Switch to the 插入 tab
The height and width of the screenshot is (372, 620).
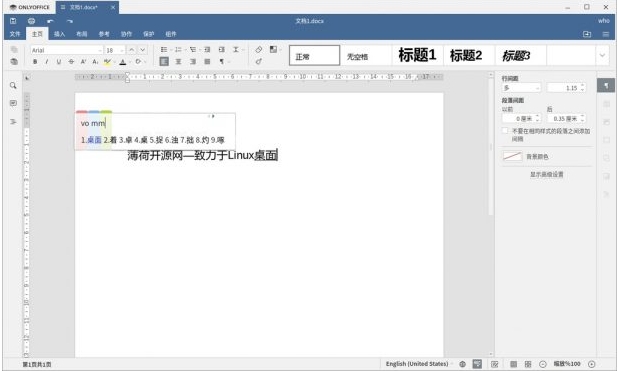click(x=59, y=34)
